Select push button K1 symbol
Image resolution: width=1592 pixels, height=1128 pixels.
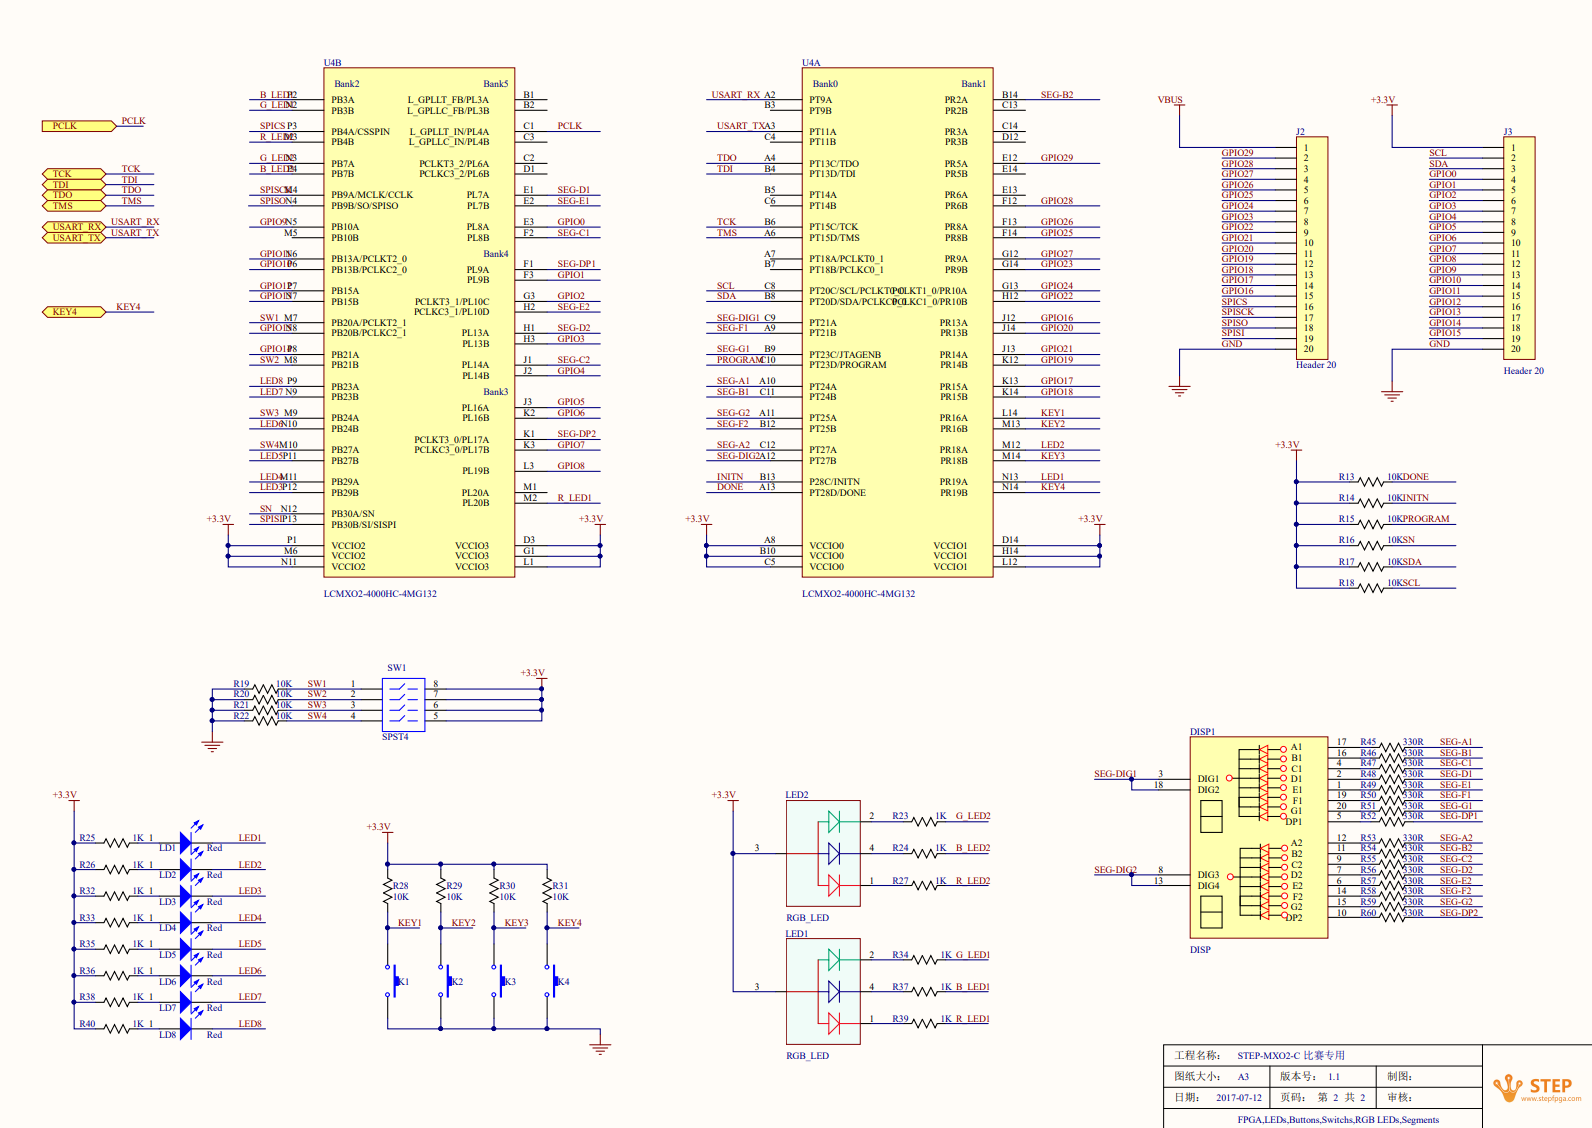point(392,981)
